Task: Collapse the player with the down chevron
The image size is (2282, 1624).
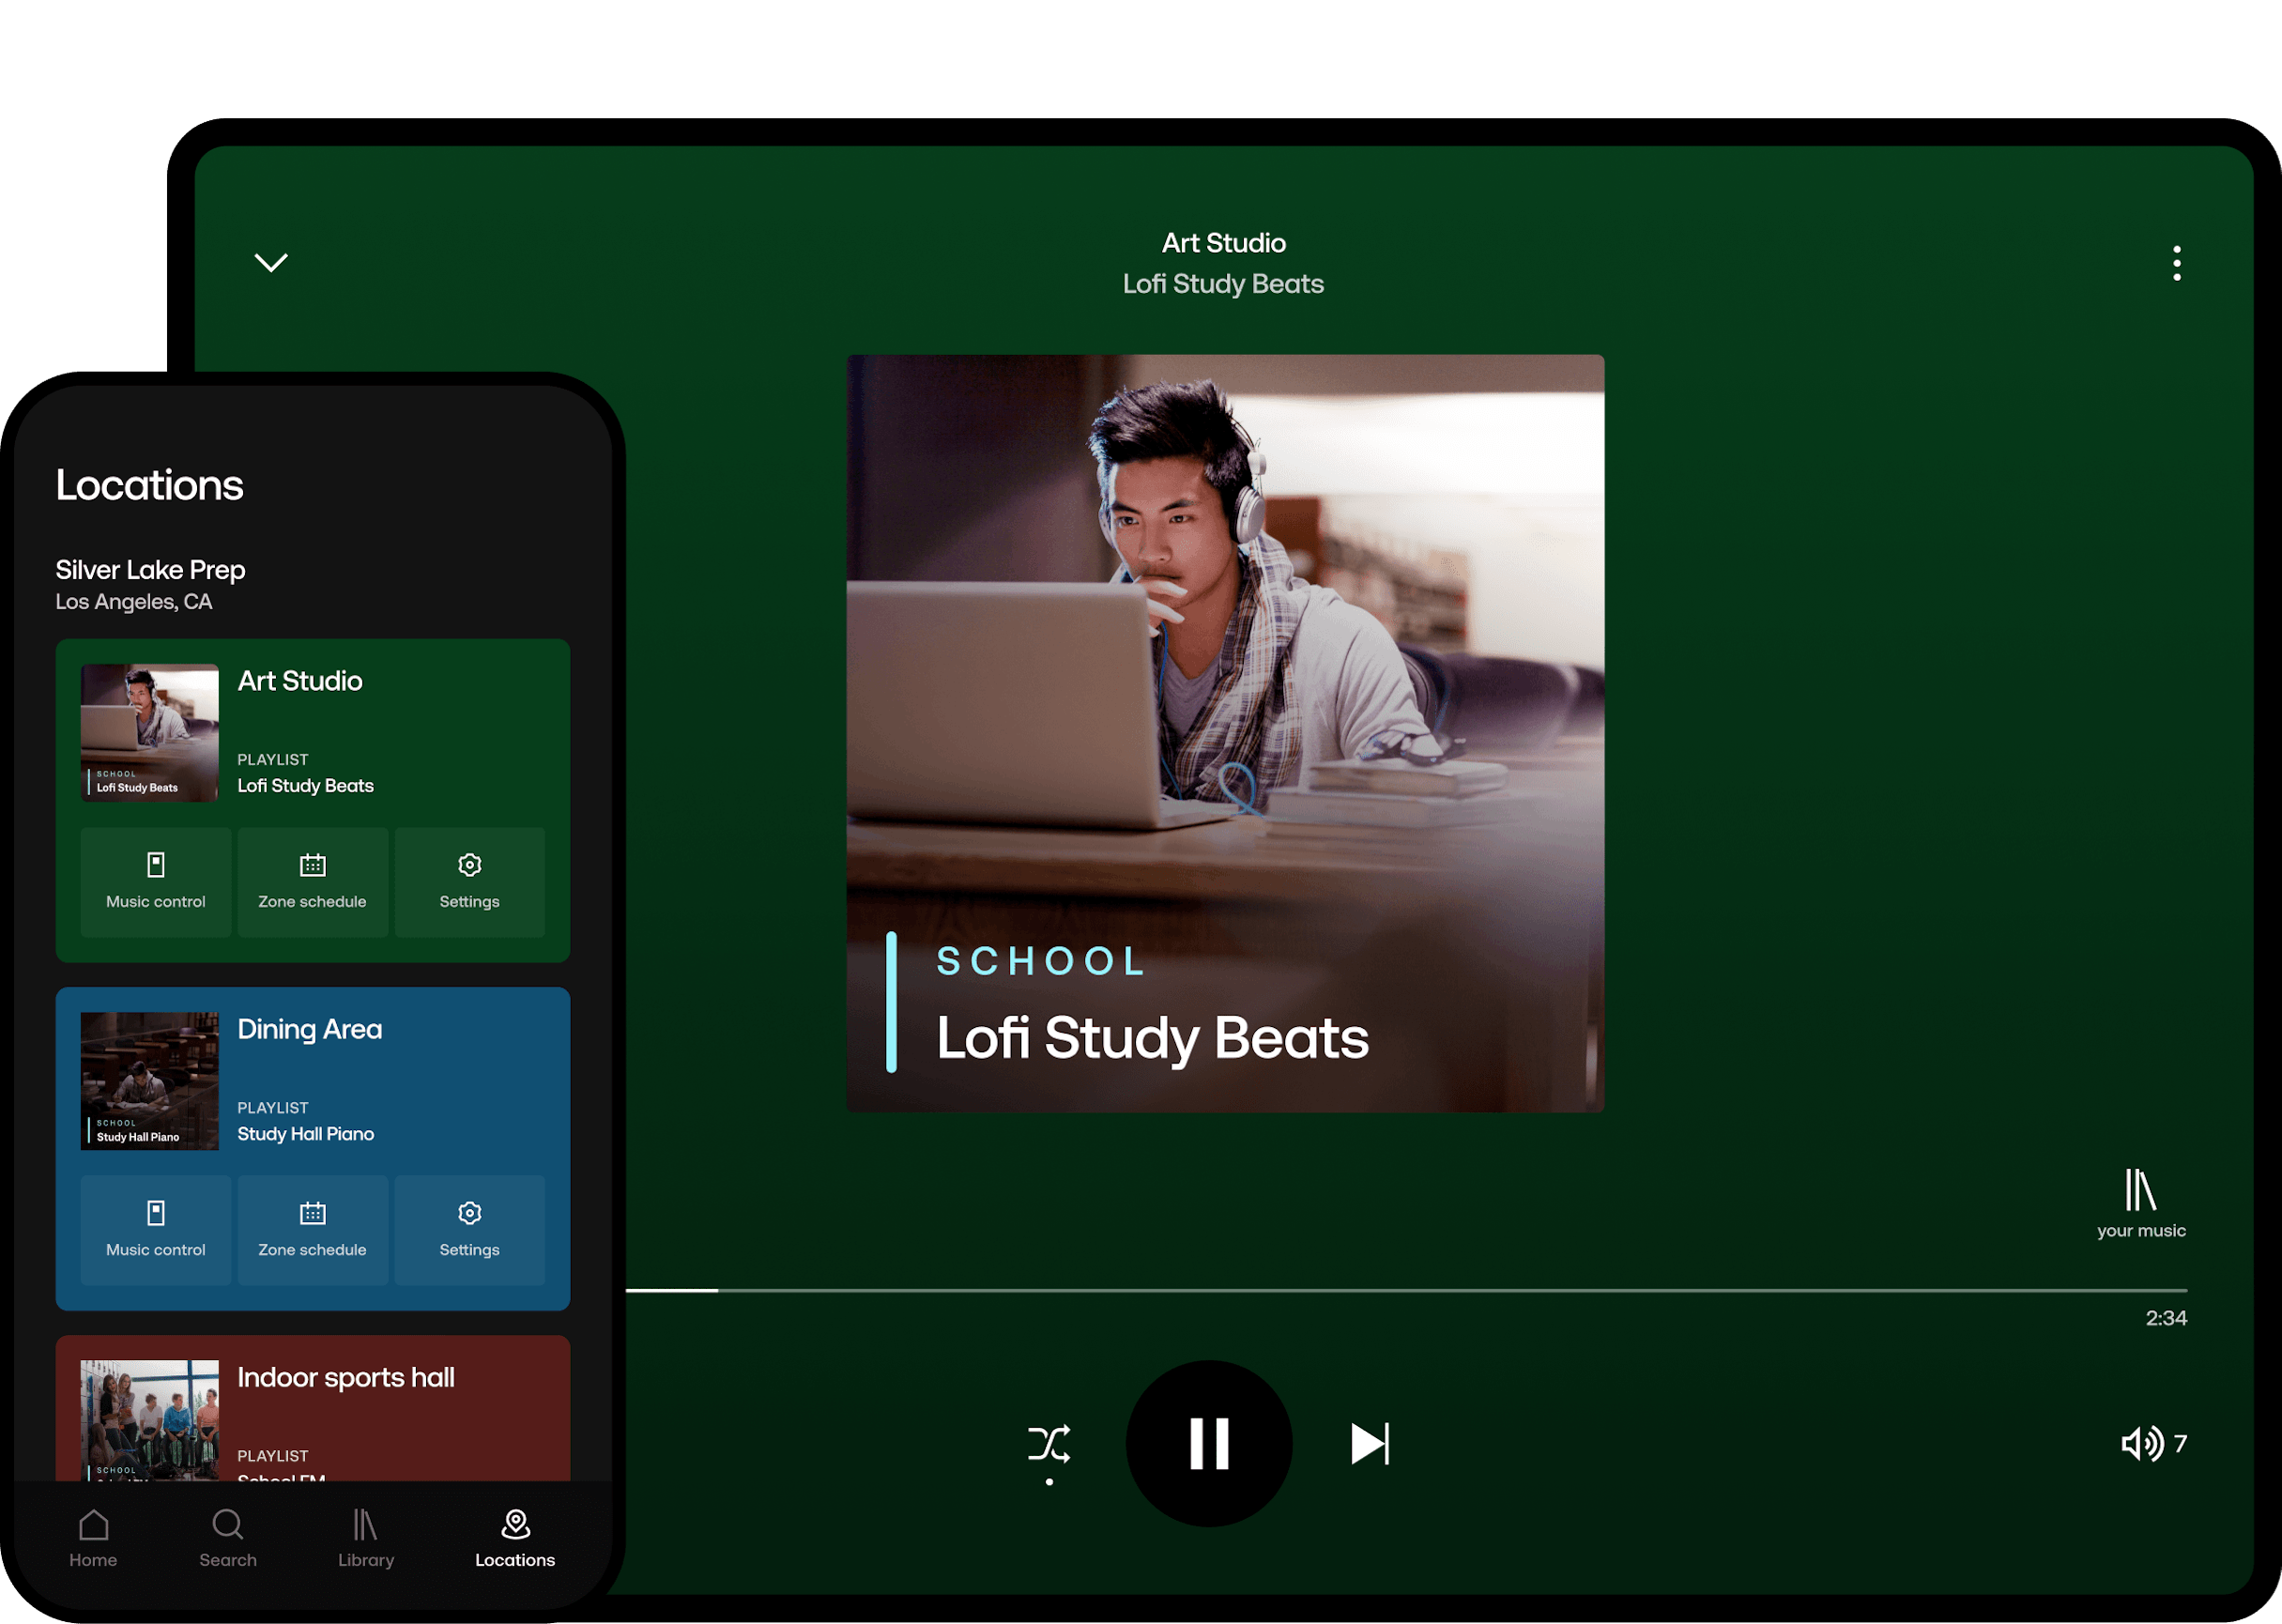Action: pos(271,262)
